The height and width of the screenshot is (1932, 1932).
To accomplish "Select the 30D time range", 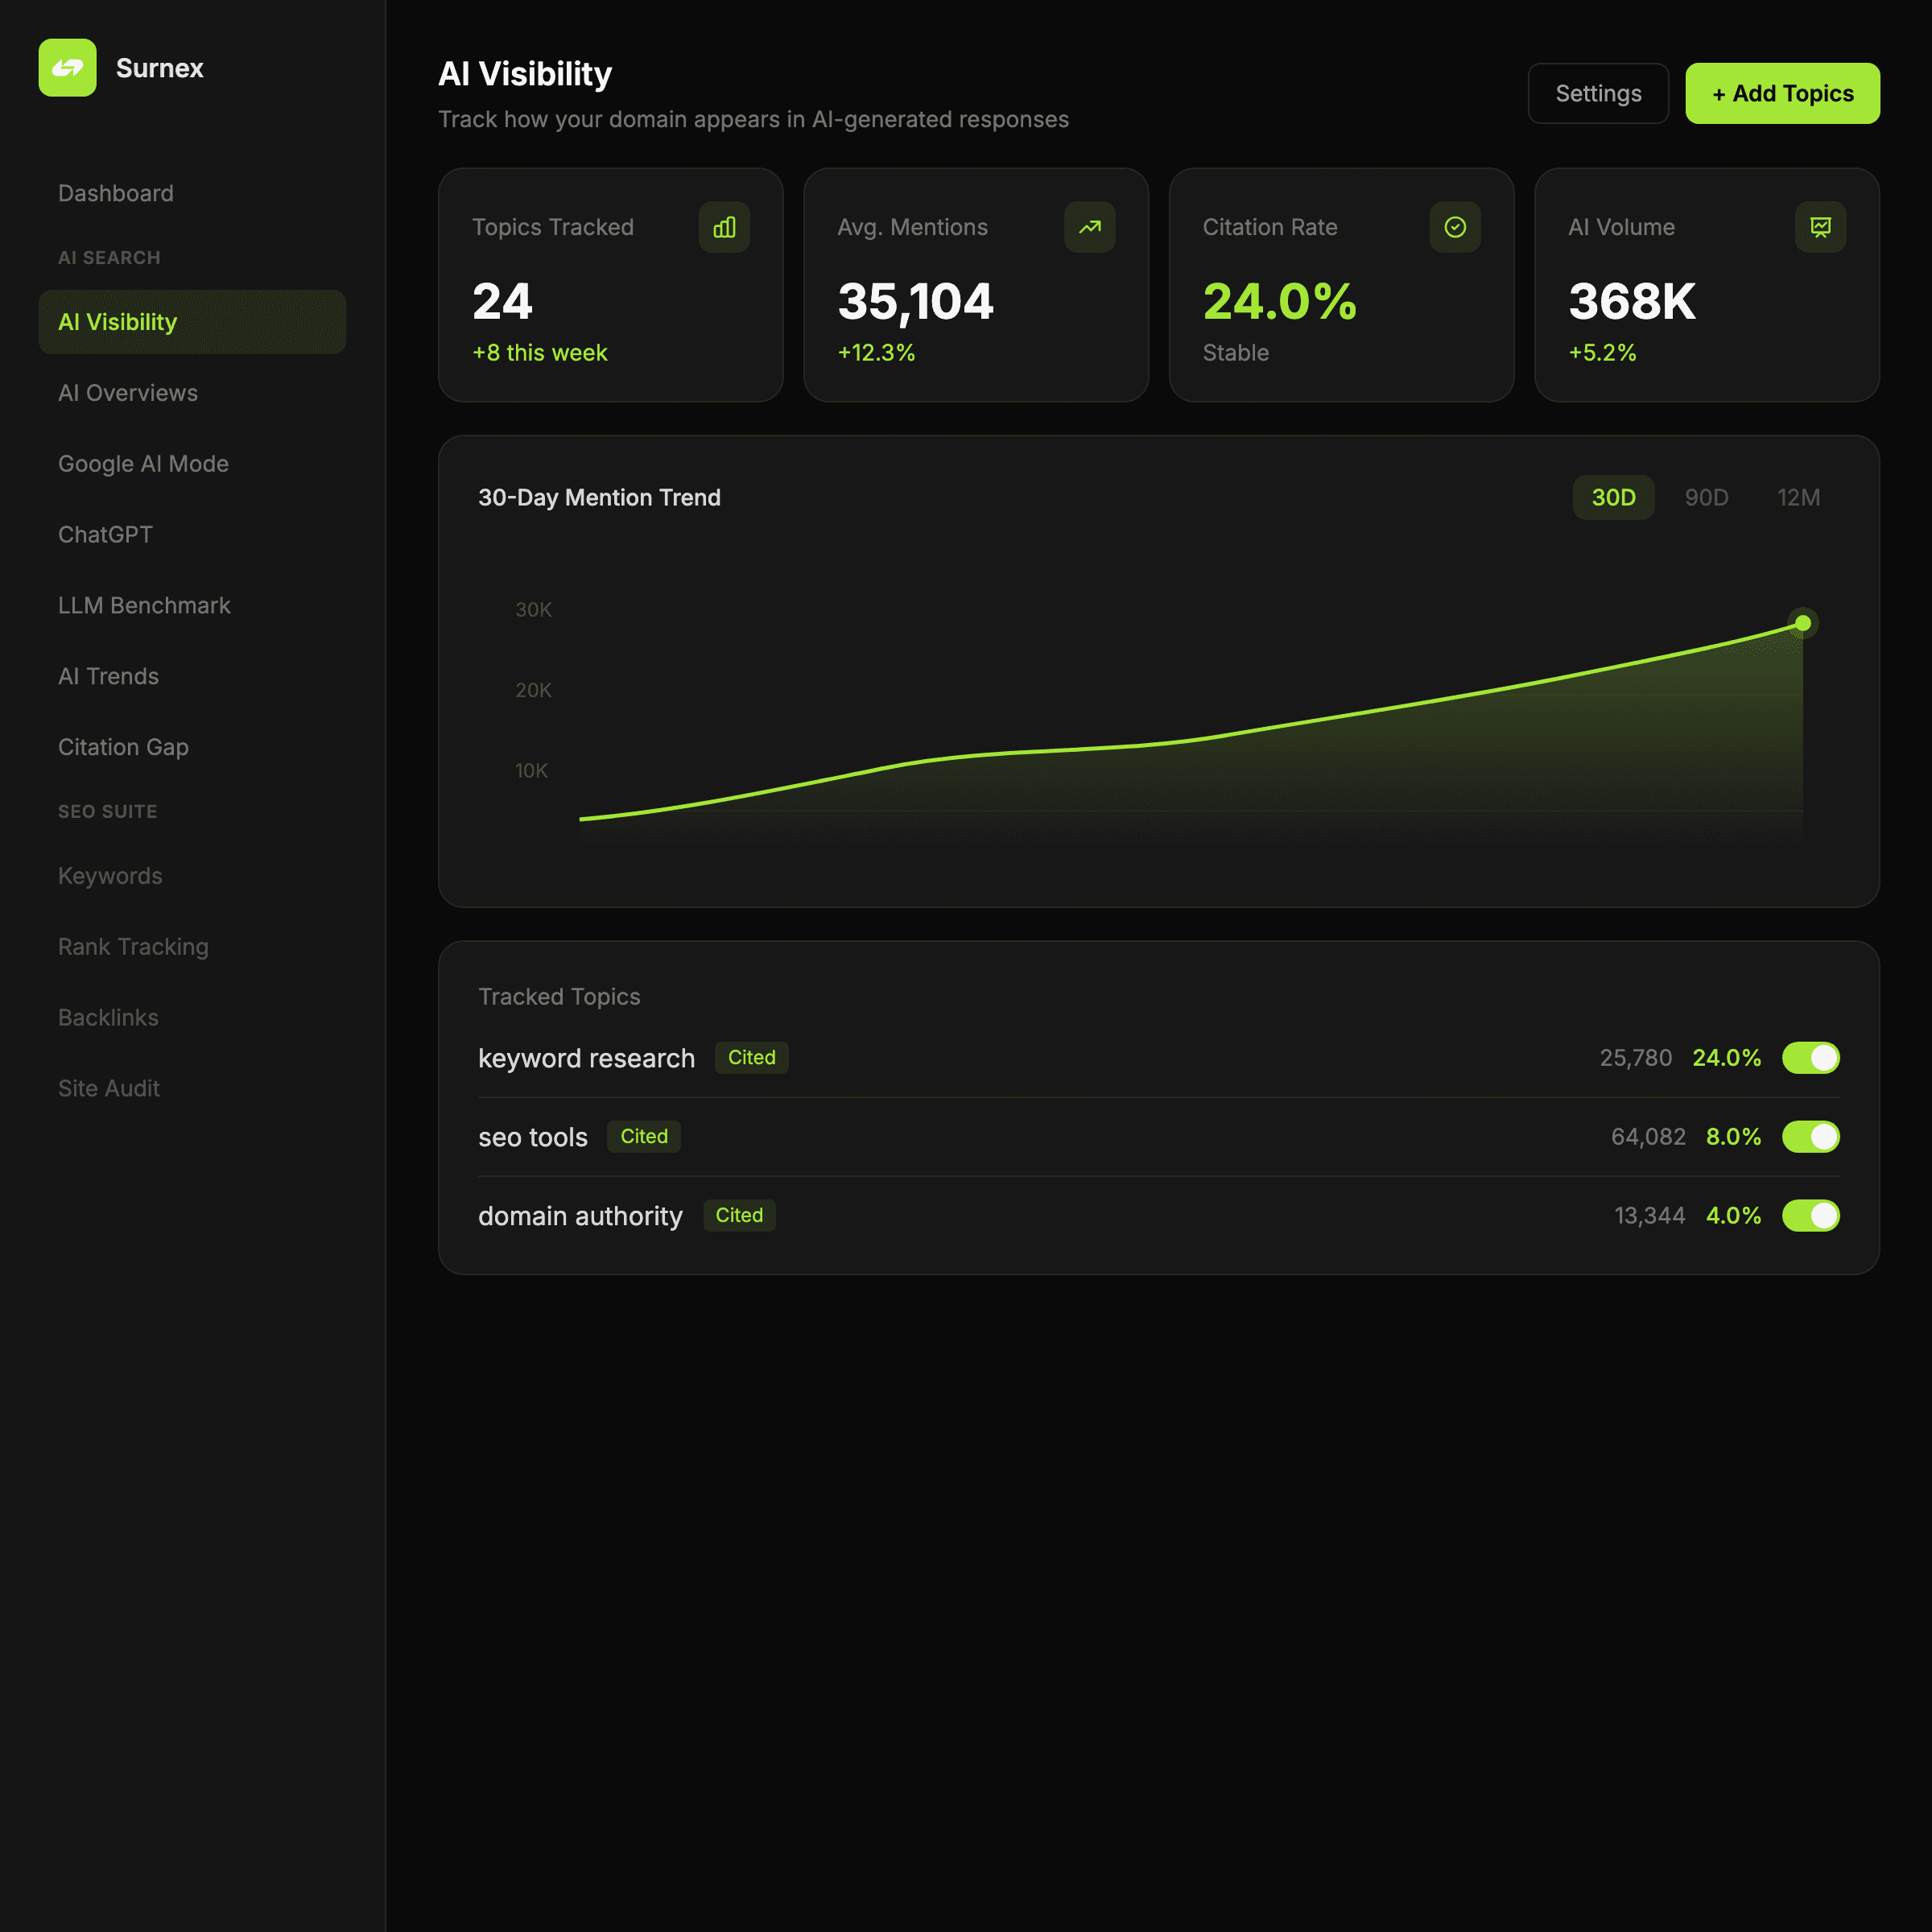I will 1613,497.
